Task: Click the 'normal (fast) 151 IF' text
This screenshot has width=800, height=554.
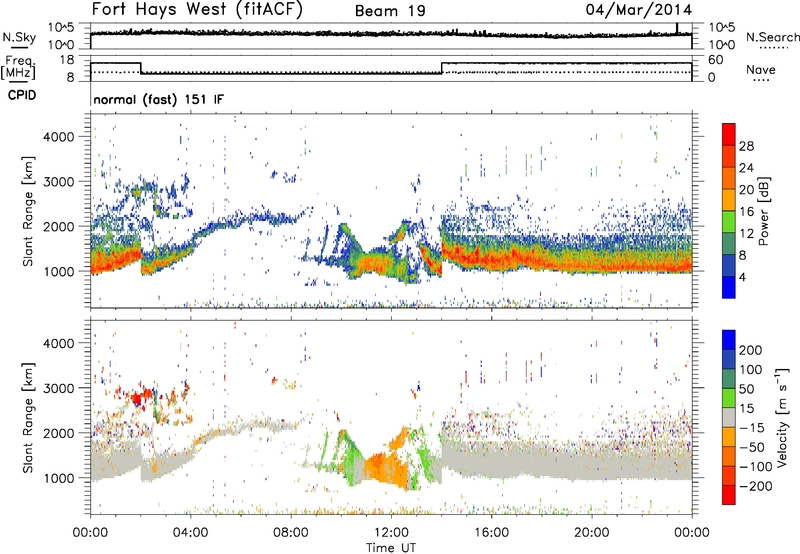Action: point(158,99)
